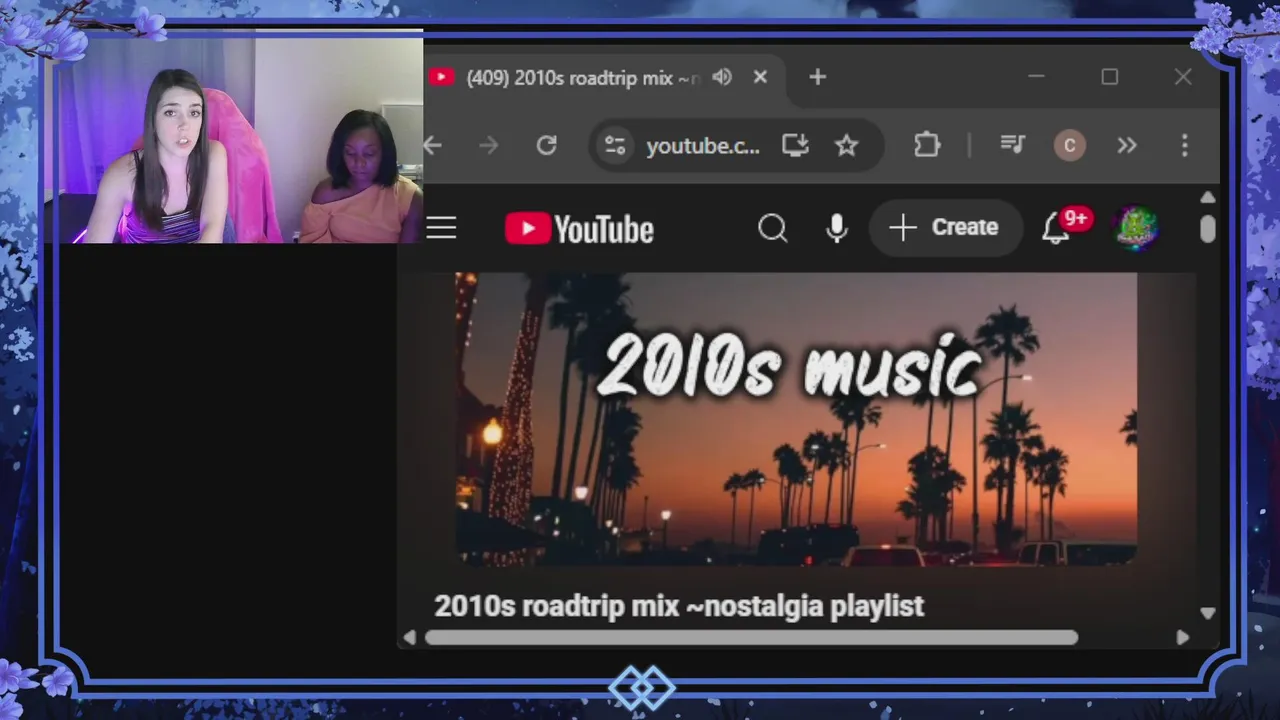
Task: Open the browser extensions puzzle icon
Action: coord(927,146)
